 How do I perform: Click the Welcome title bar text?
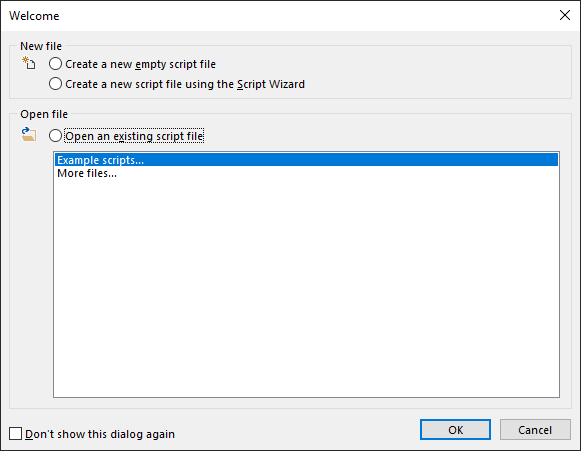tap(34, 16)
